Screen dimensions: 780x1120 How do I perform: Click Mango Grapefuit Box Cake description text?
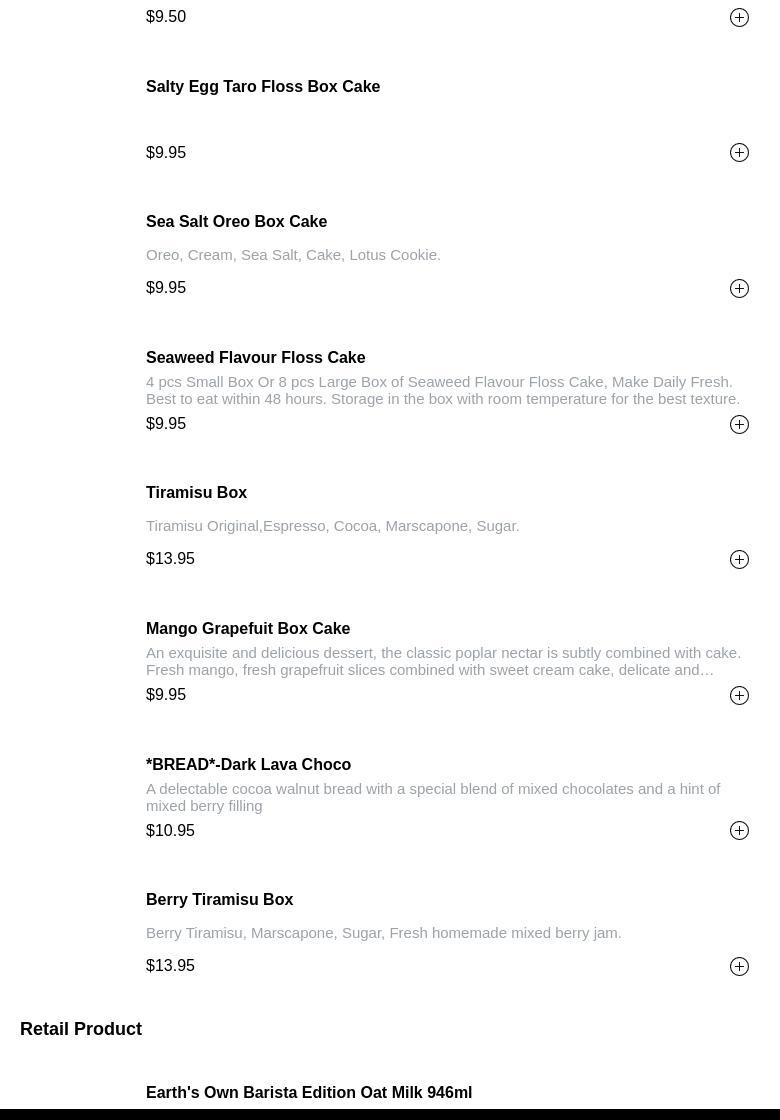pos(443,661)
